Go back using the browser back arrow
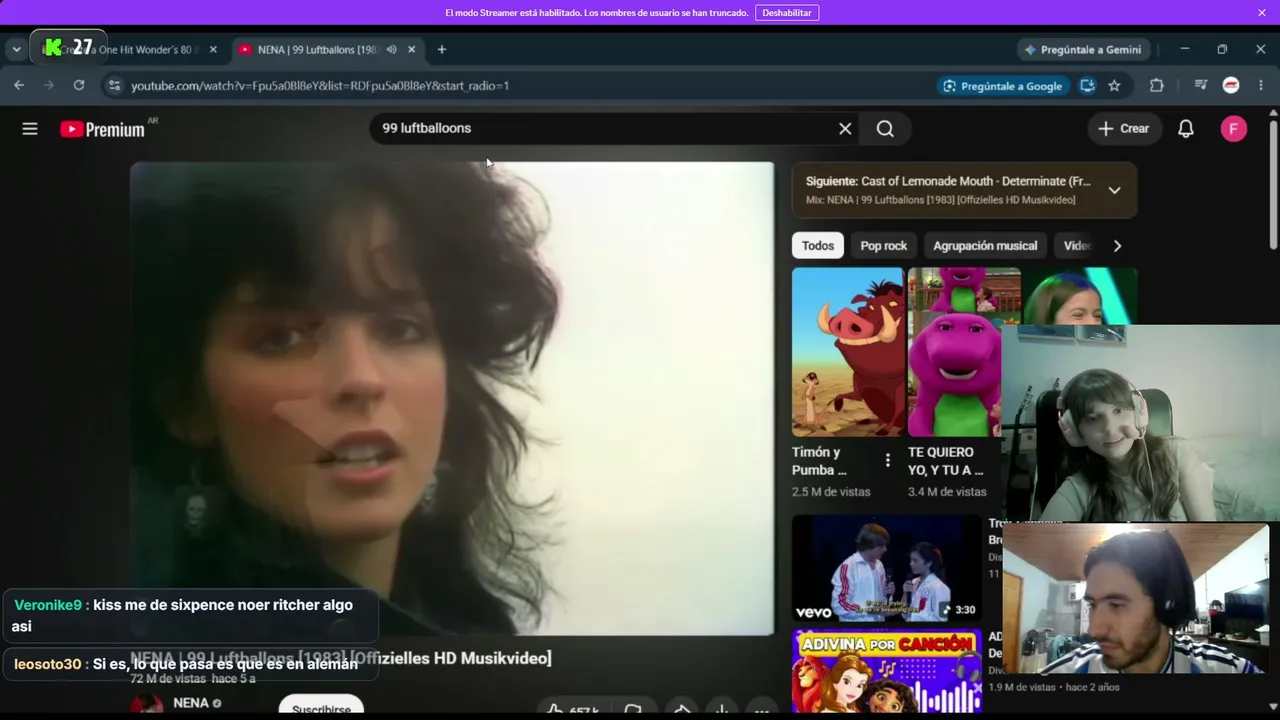This screenshot has height=720, width=1280. point(19,86)
